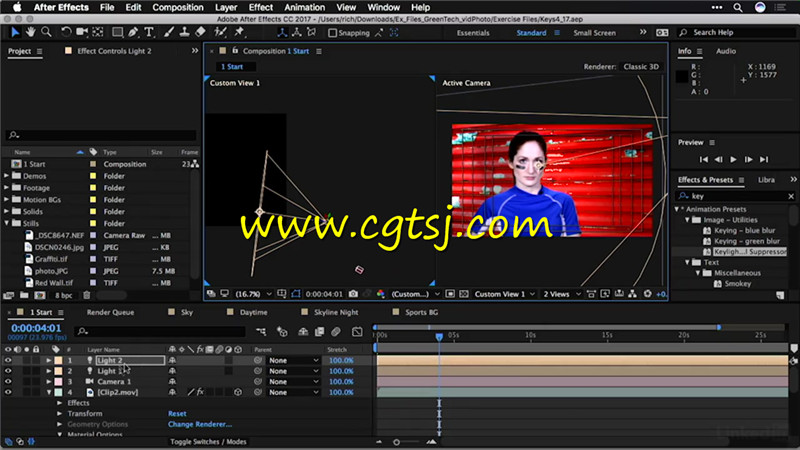Viewport: 800px width, 450px height.
Task: Hide the Light 1 layer eye
Action: pyautogui.click(x=8, y=371)
